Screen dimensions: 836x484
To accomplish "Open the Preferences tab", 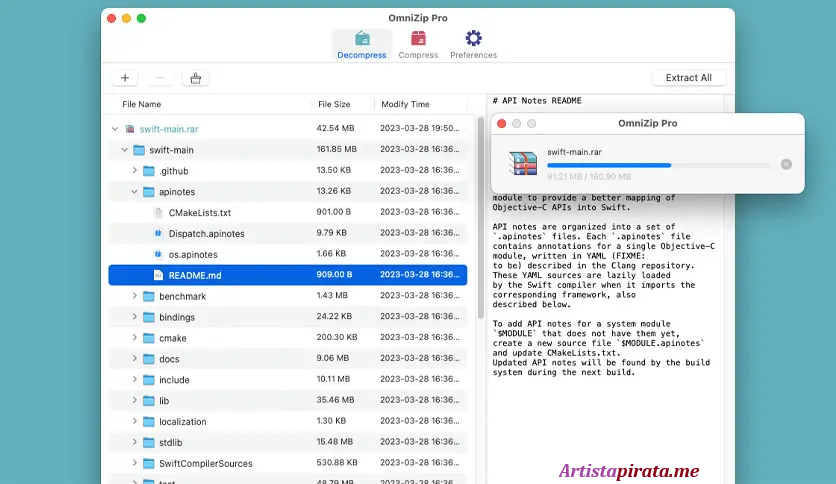I will 473,44.
